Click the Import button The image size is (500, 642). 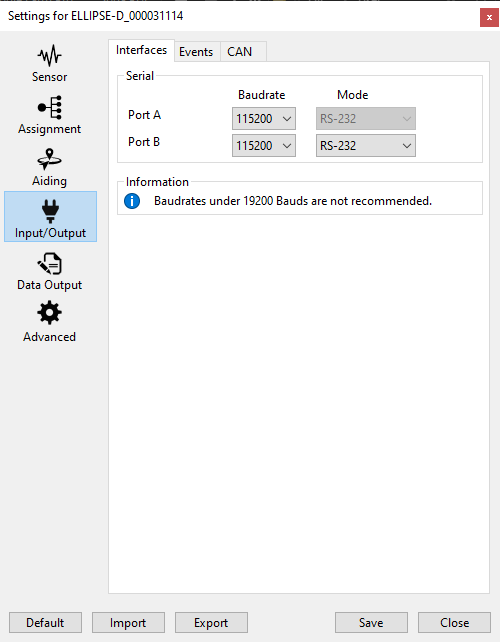click(x=128, y=623)
